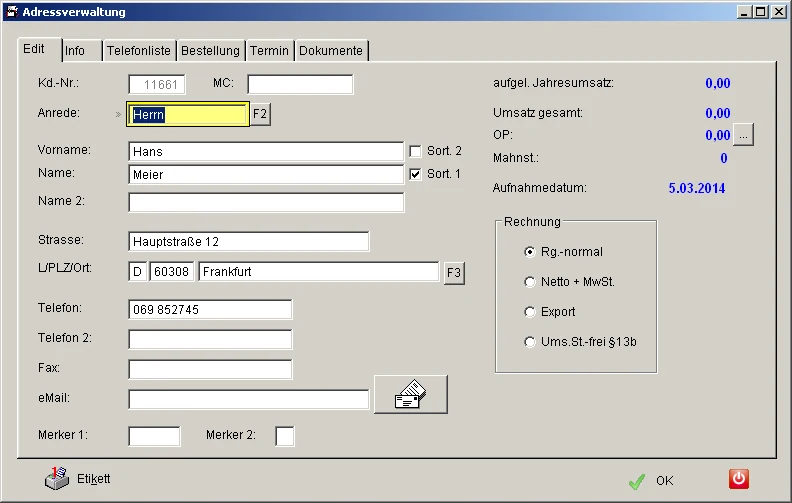Screen dimensions: 792x503
Task: Click the PLZ field 60308
Action: tap(172, 272)
